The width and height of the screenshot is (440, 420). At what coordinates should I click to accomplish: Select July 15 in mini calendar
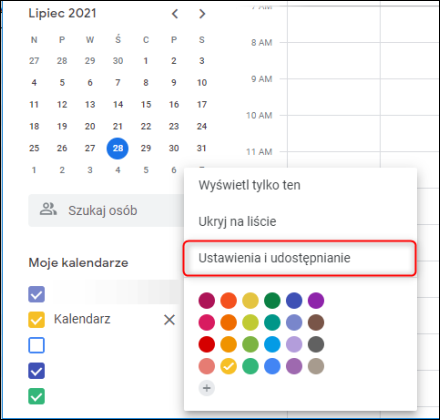(x=146, y=105)
